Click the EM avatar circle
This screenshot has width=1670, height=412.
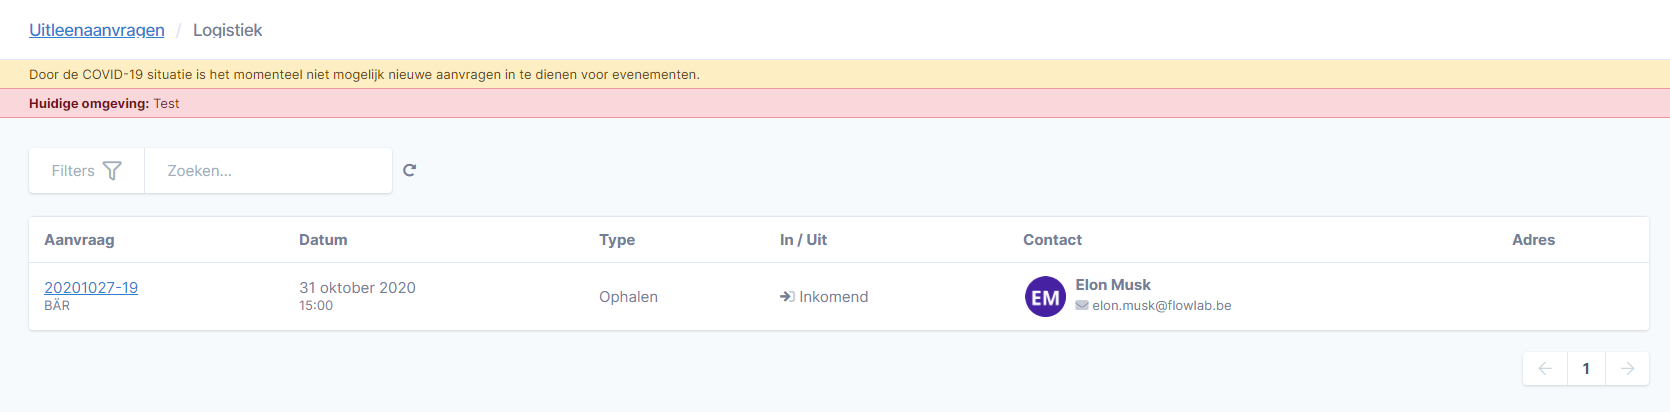(x=1045, y=297)
